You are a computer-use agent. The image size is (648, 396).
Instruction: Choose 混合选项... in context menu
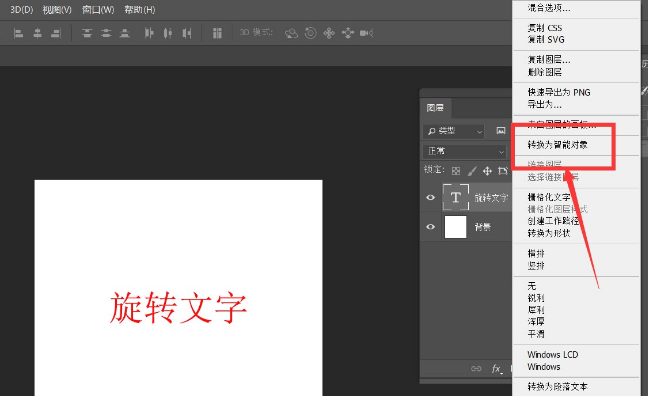coord(549,8)
